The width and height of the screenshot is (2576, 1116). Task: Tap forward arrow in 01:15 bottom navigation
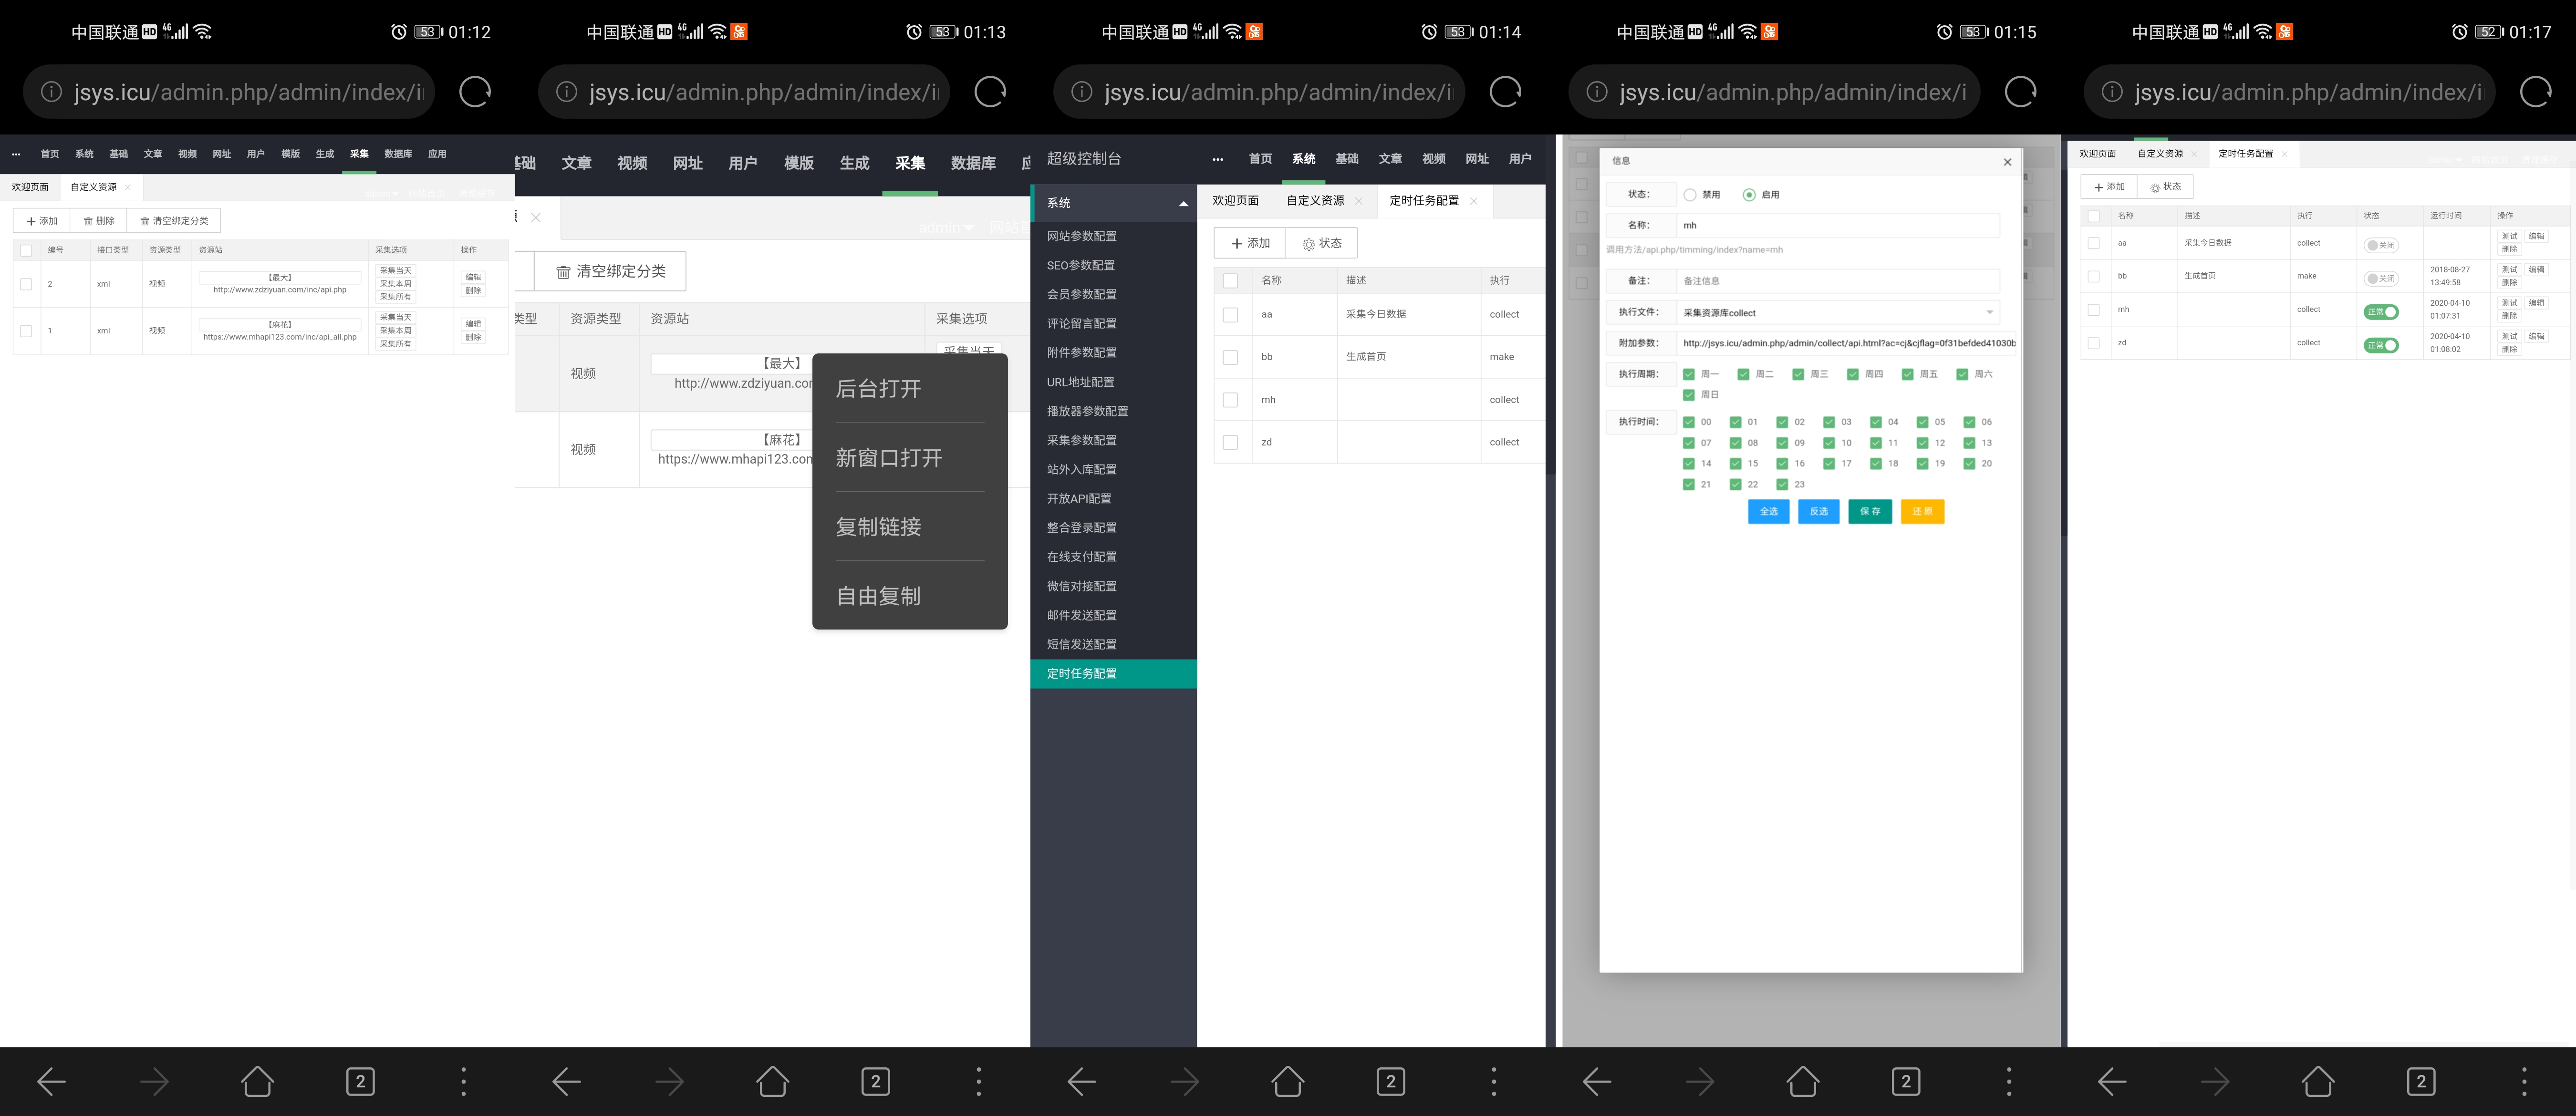point(1700,1081)
